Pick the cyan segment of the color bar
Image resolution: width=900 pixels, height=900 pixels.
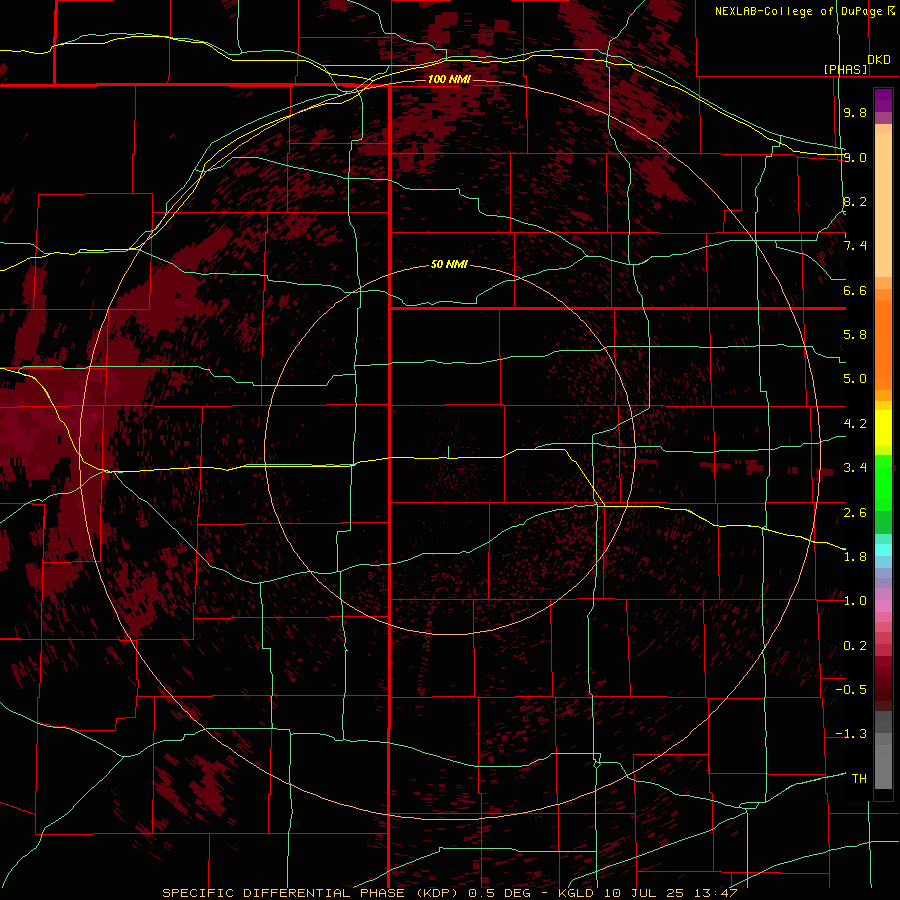click(883, 550)
